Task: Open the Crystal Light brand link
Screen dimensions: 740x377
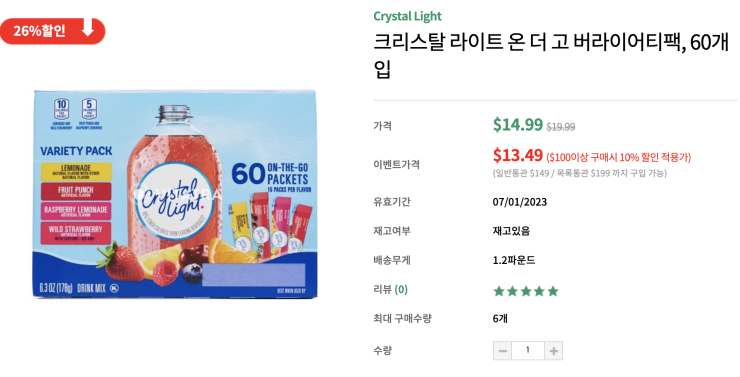Action: pyautogui.click(x=407, y=16)
